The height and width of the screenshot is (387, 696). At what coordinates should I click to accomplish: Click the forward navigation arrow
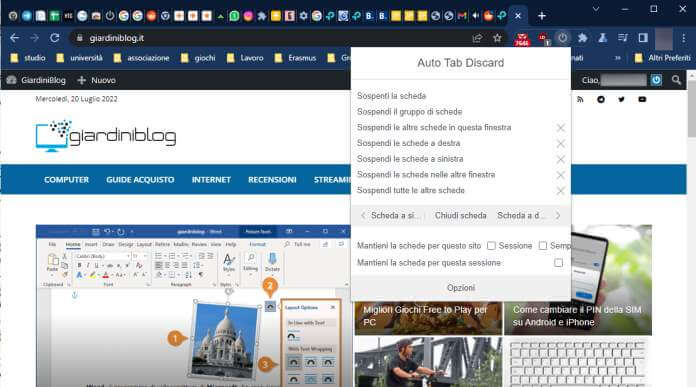coord(34,38)
